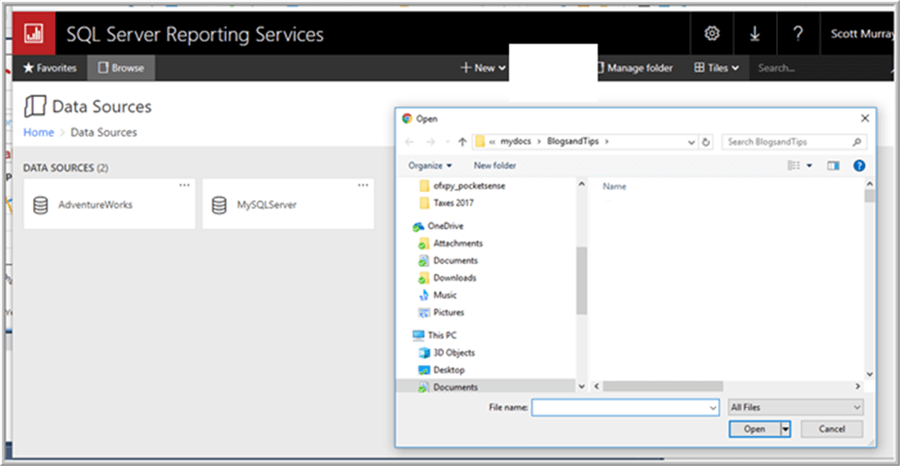Select the Browse tab
Screen dimensions: 900x466
click(121, 68)
